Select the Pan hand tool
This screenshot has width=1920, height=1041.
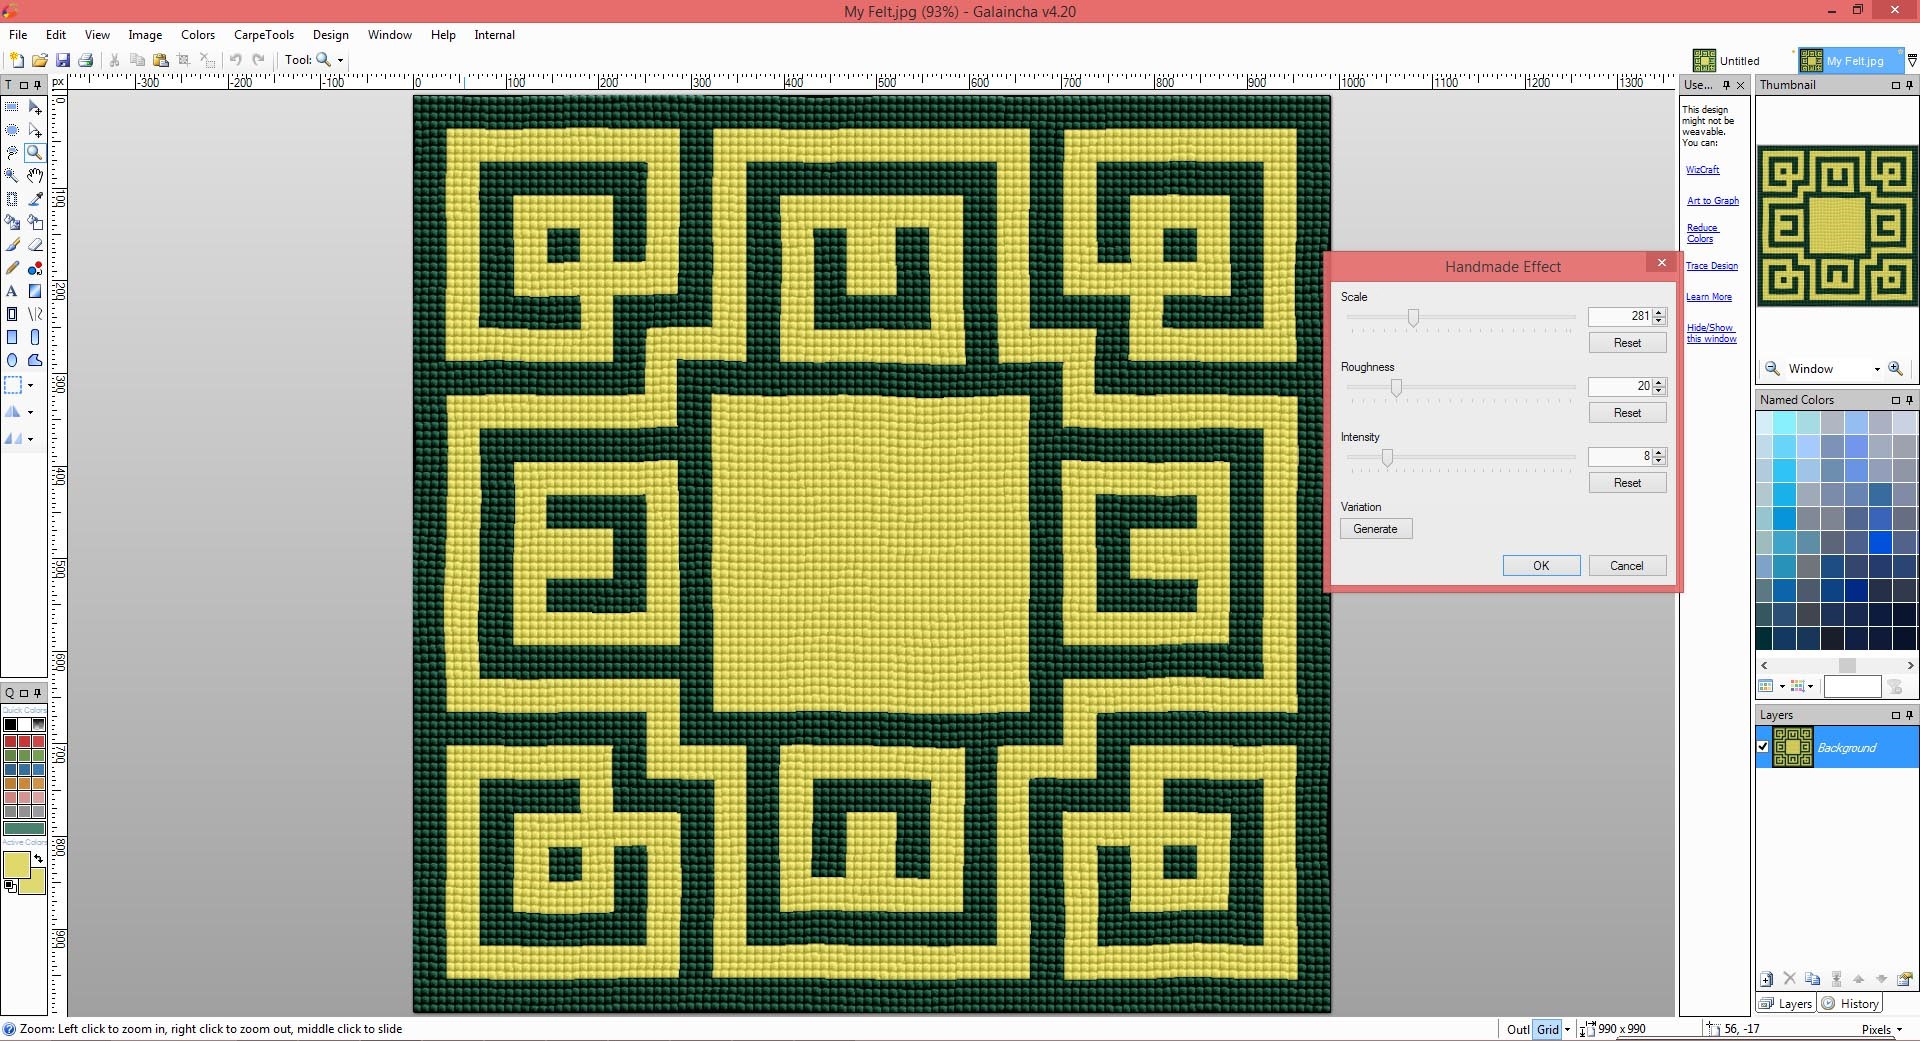click(x=35, y=176)
